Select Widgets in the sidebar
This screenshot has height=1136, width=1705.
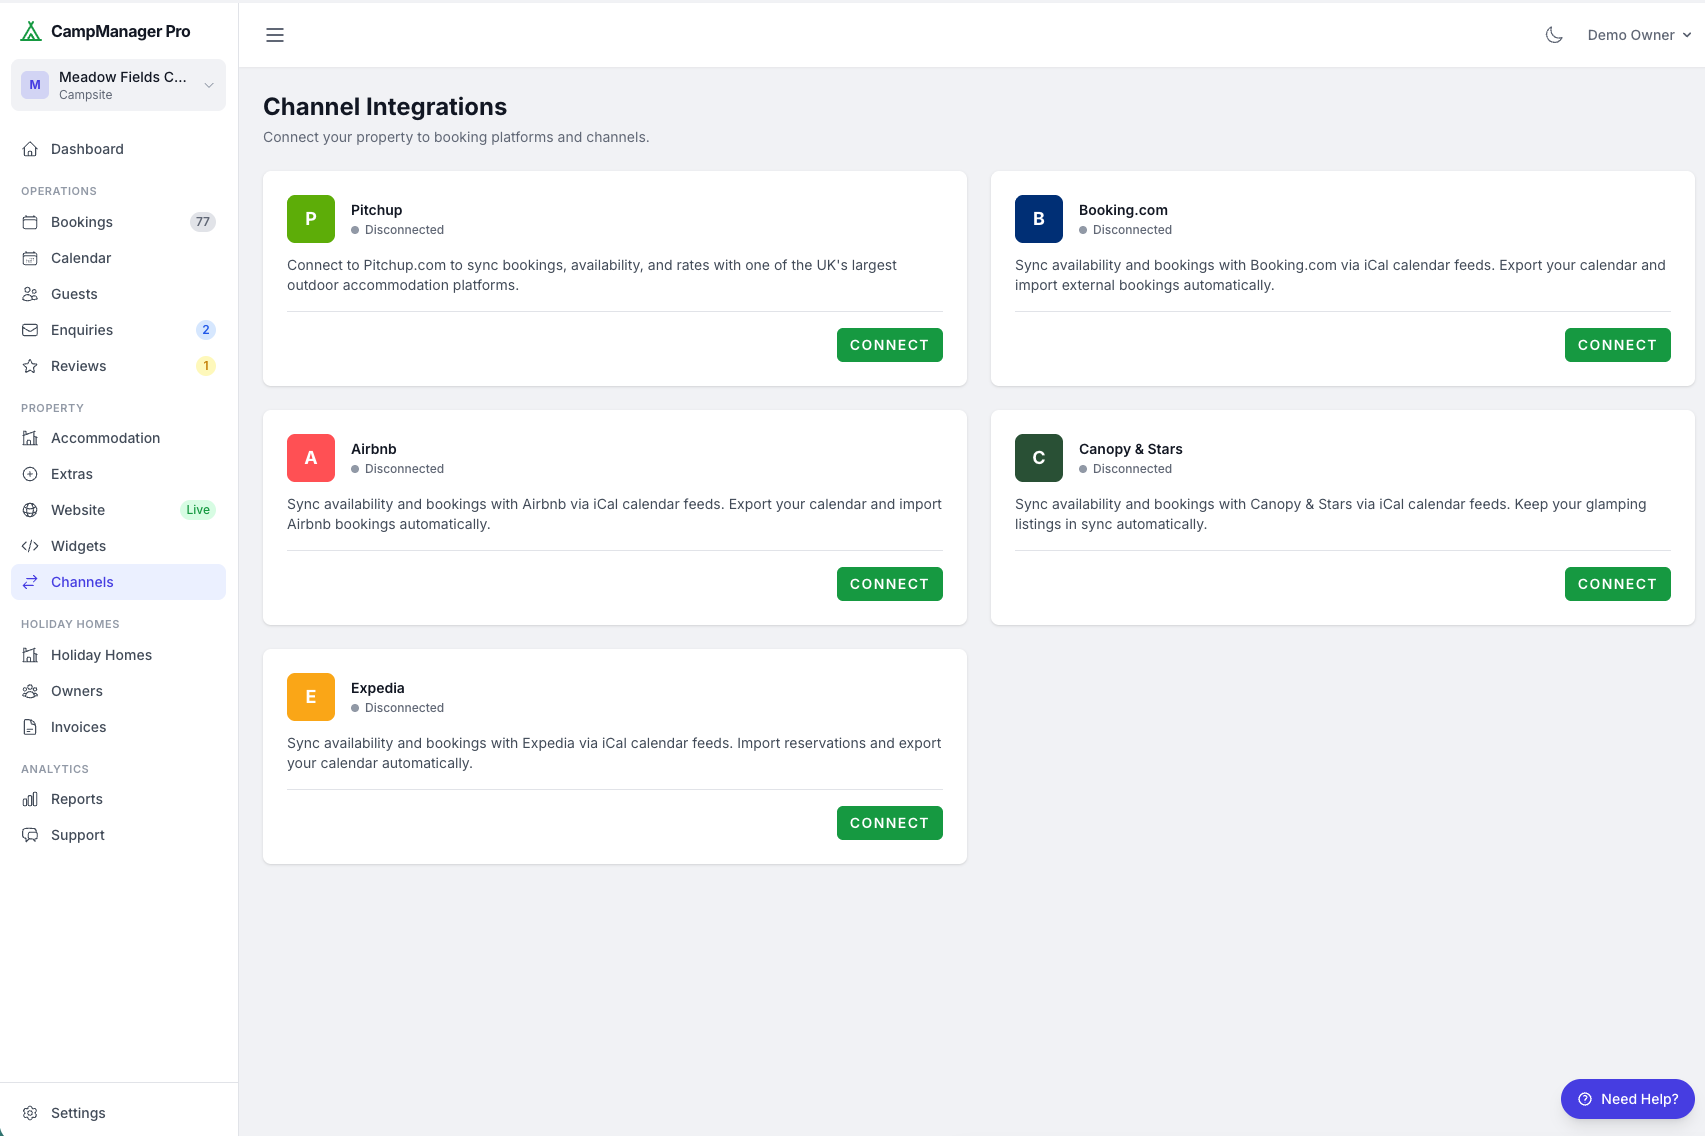118,546
